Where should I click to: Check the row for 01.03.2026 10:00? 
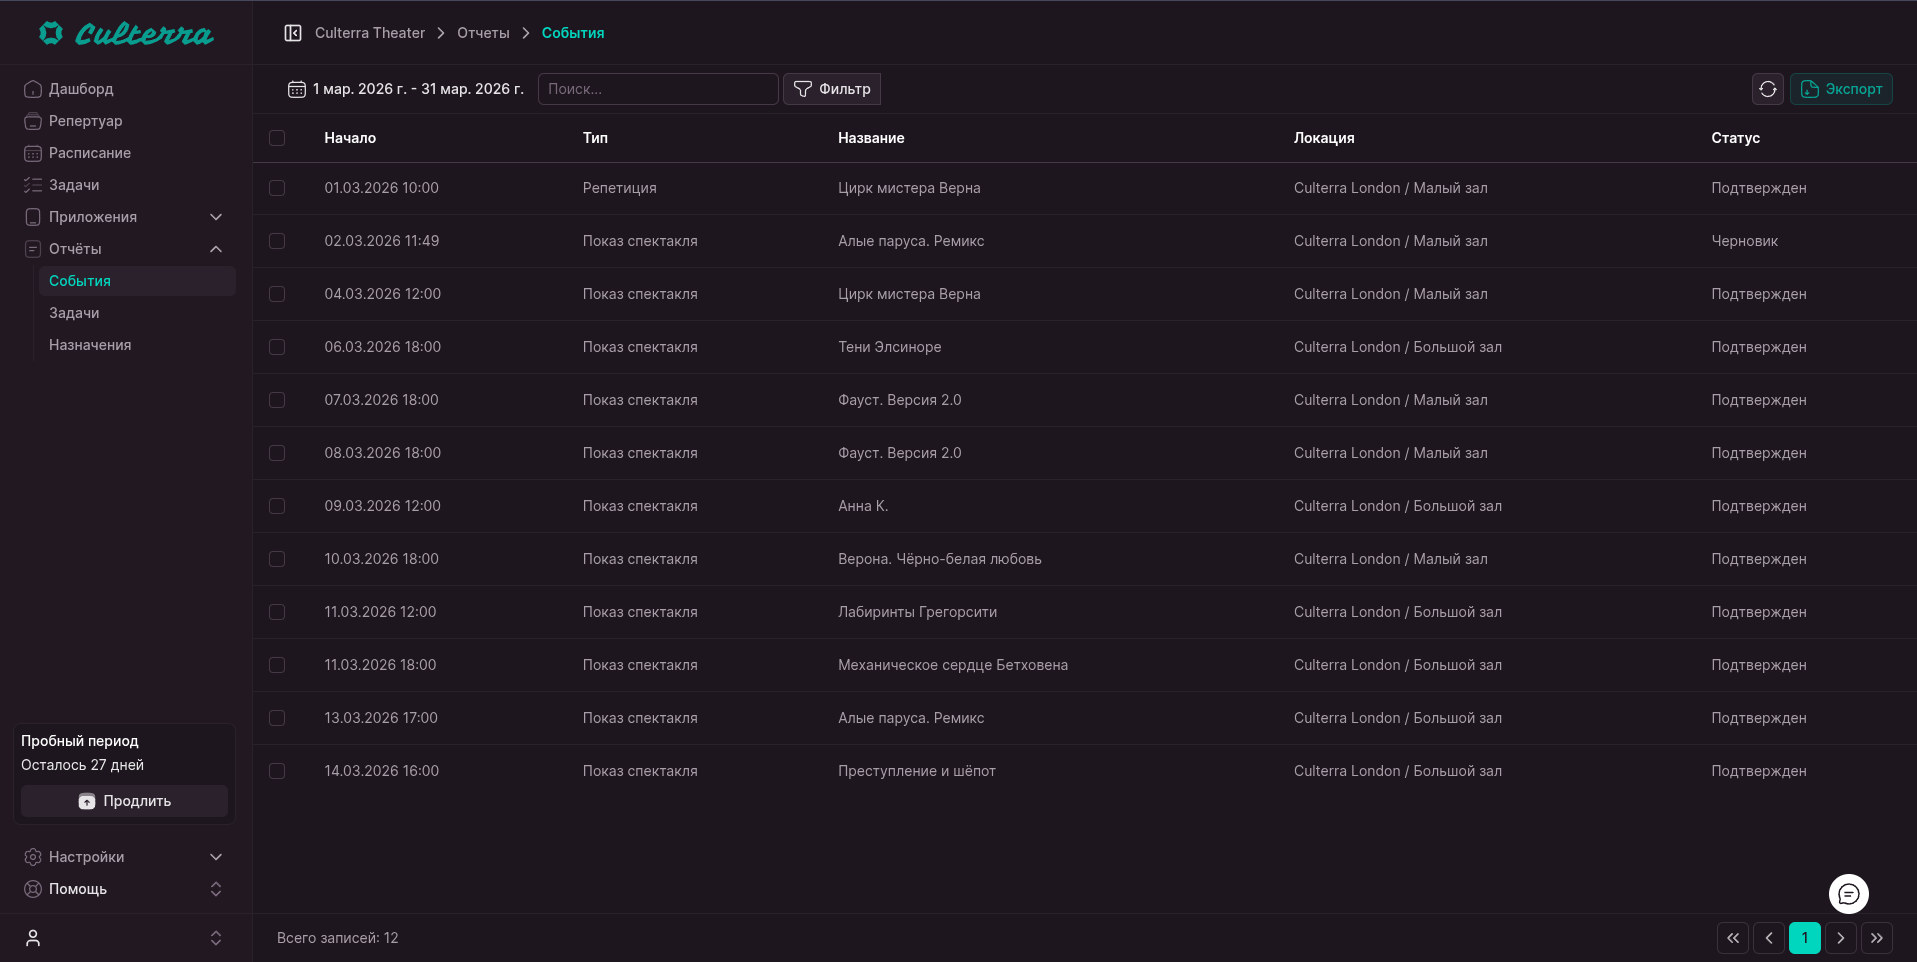(x=277, y=188)
